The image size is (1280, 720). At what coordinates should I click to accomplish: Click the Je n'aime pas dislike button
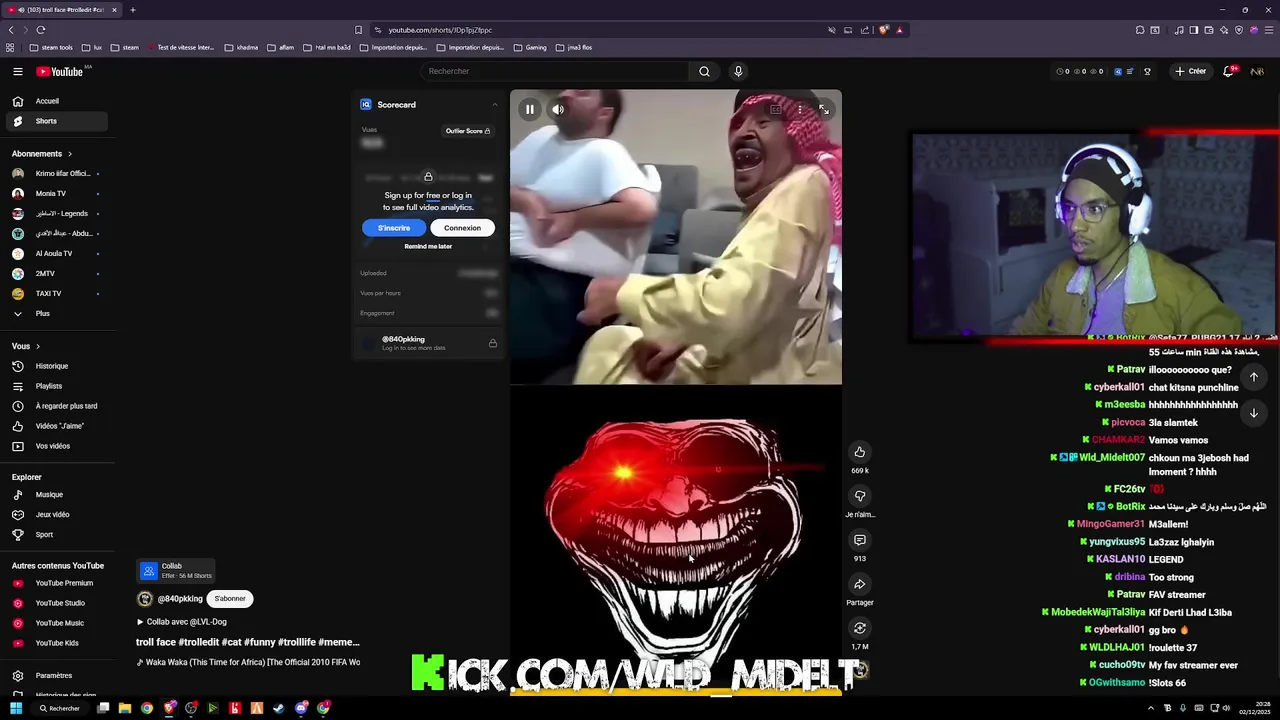point(859,496)
